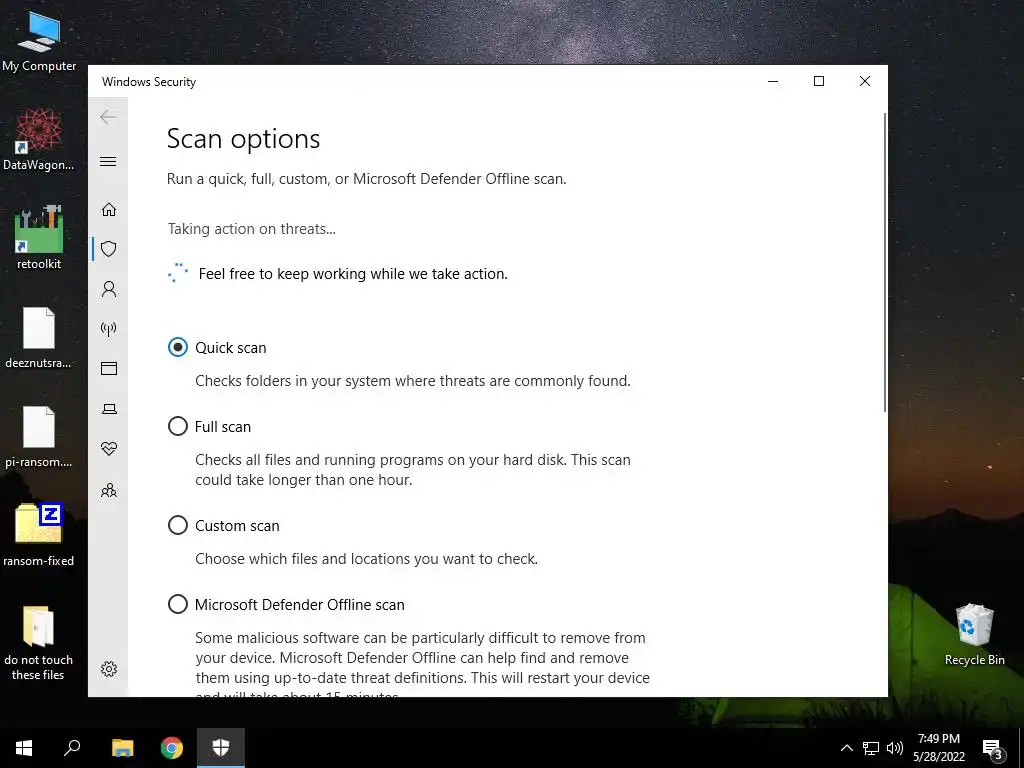Go back using the back arrow
Image resolution: width=1024 pixels, height=768 pixels.
(108, 117)
